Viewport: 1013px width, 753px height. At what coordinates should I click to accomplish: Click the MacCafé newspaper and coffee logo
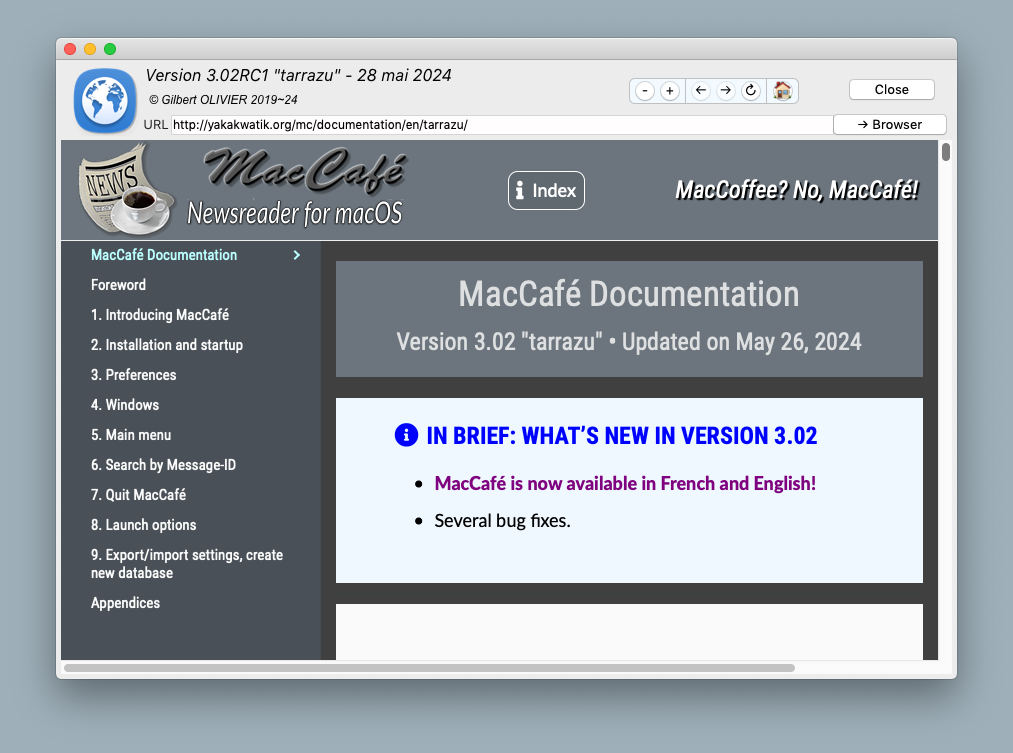pyautogui.click(x=125, y=189)
